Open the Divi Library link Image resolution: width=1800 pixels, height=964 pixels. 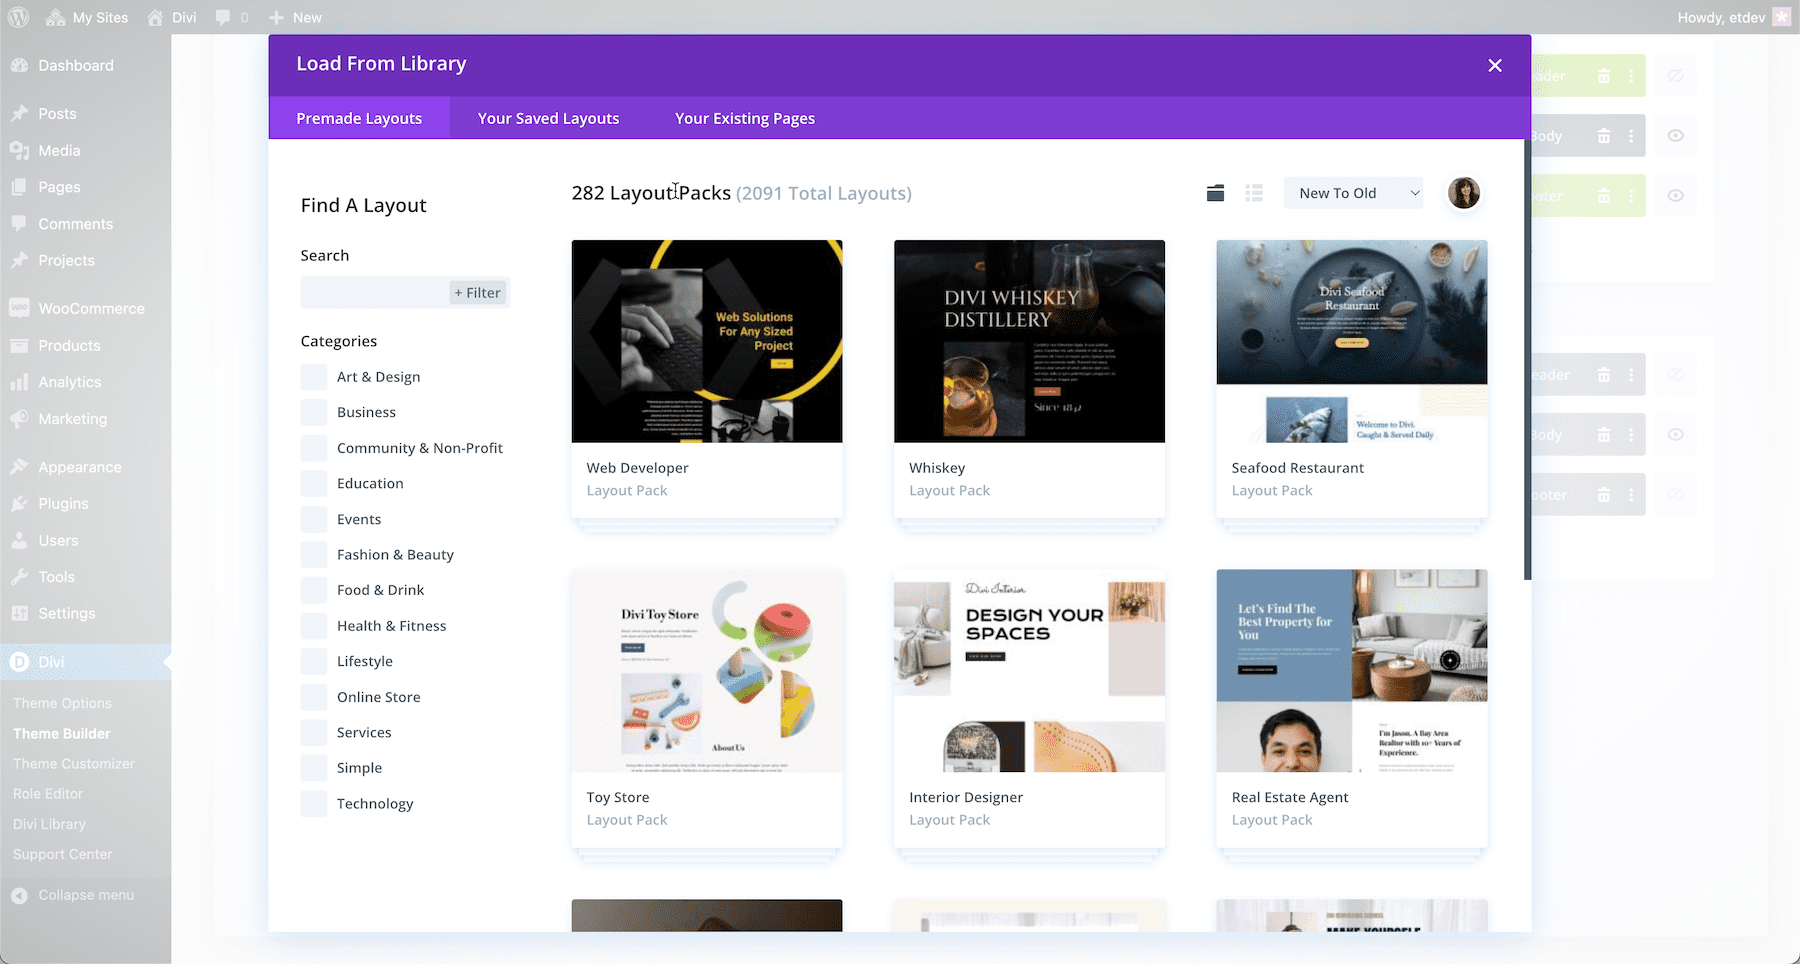[48, 824]
